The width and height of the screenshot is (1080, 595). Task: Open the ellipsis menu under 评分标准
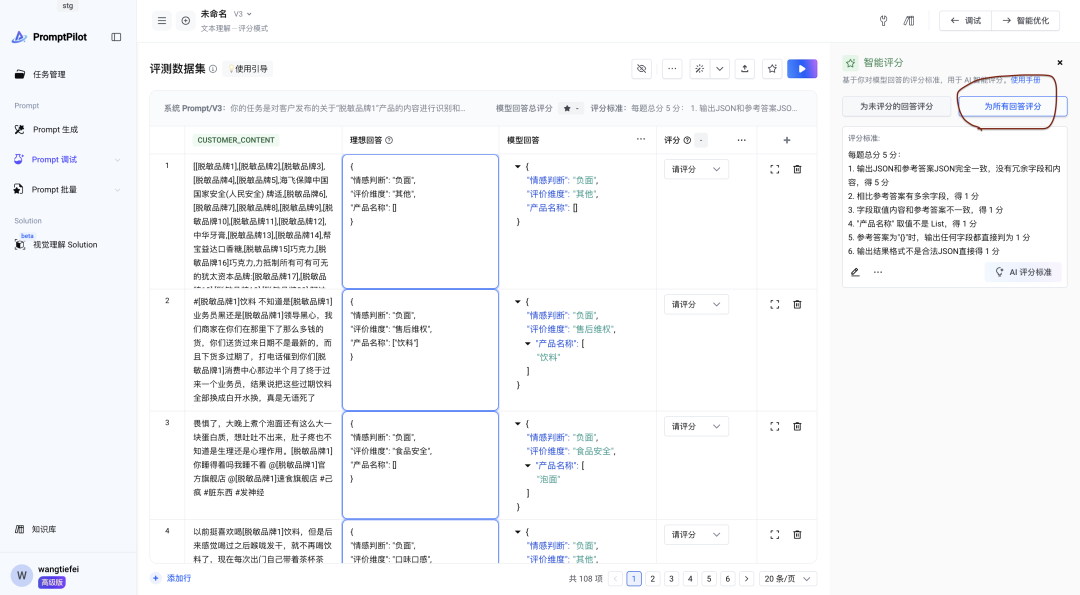point(878,272)
